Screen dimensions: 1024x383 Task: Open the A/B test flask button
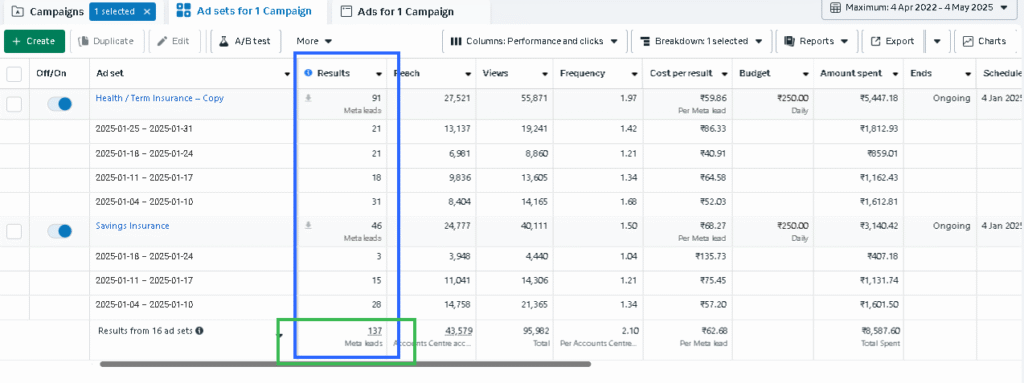(246, 41)
